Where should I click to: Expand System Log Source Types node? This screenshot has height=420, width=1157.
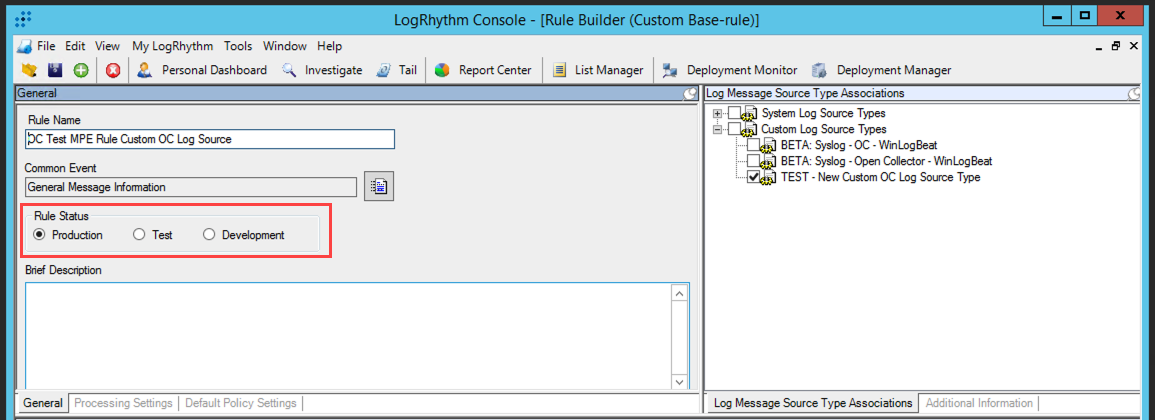coord(717,113)
